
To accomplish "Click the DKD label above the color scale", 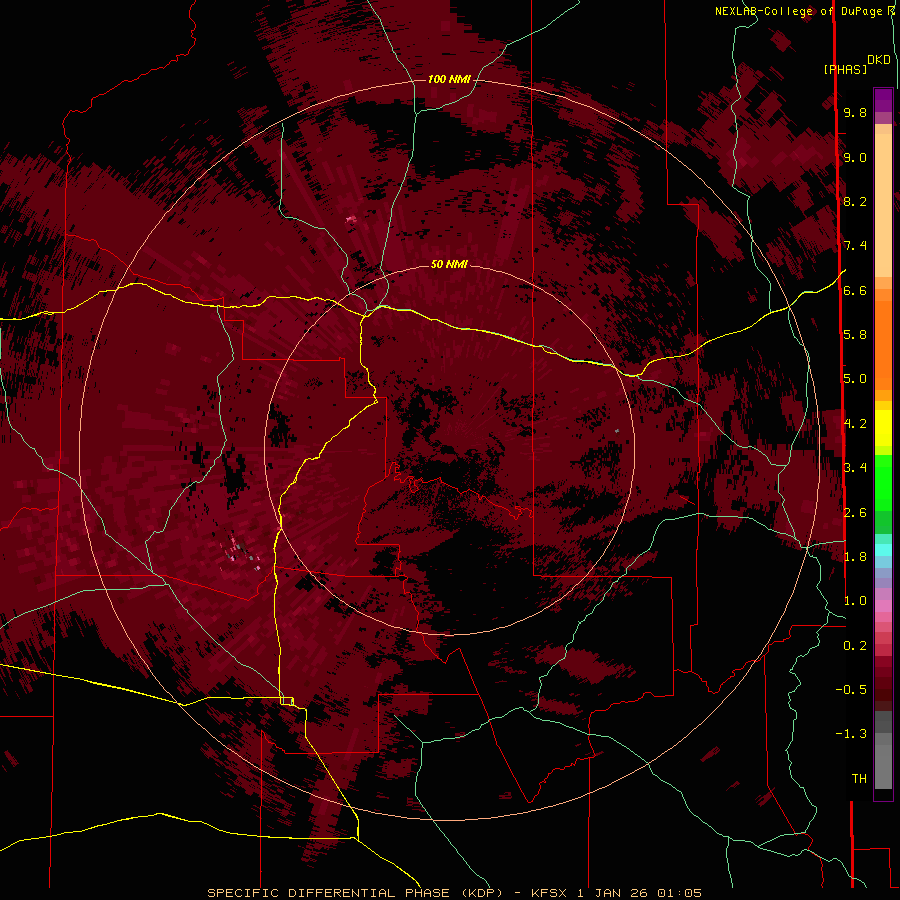I will [879, 60].
